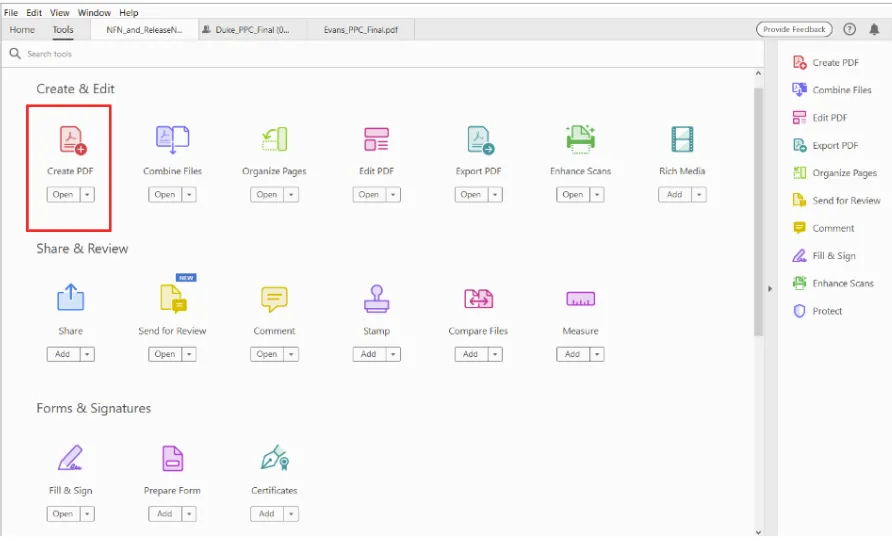
Task: Open Create PDF from right sidebar
Action: 827,63
